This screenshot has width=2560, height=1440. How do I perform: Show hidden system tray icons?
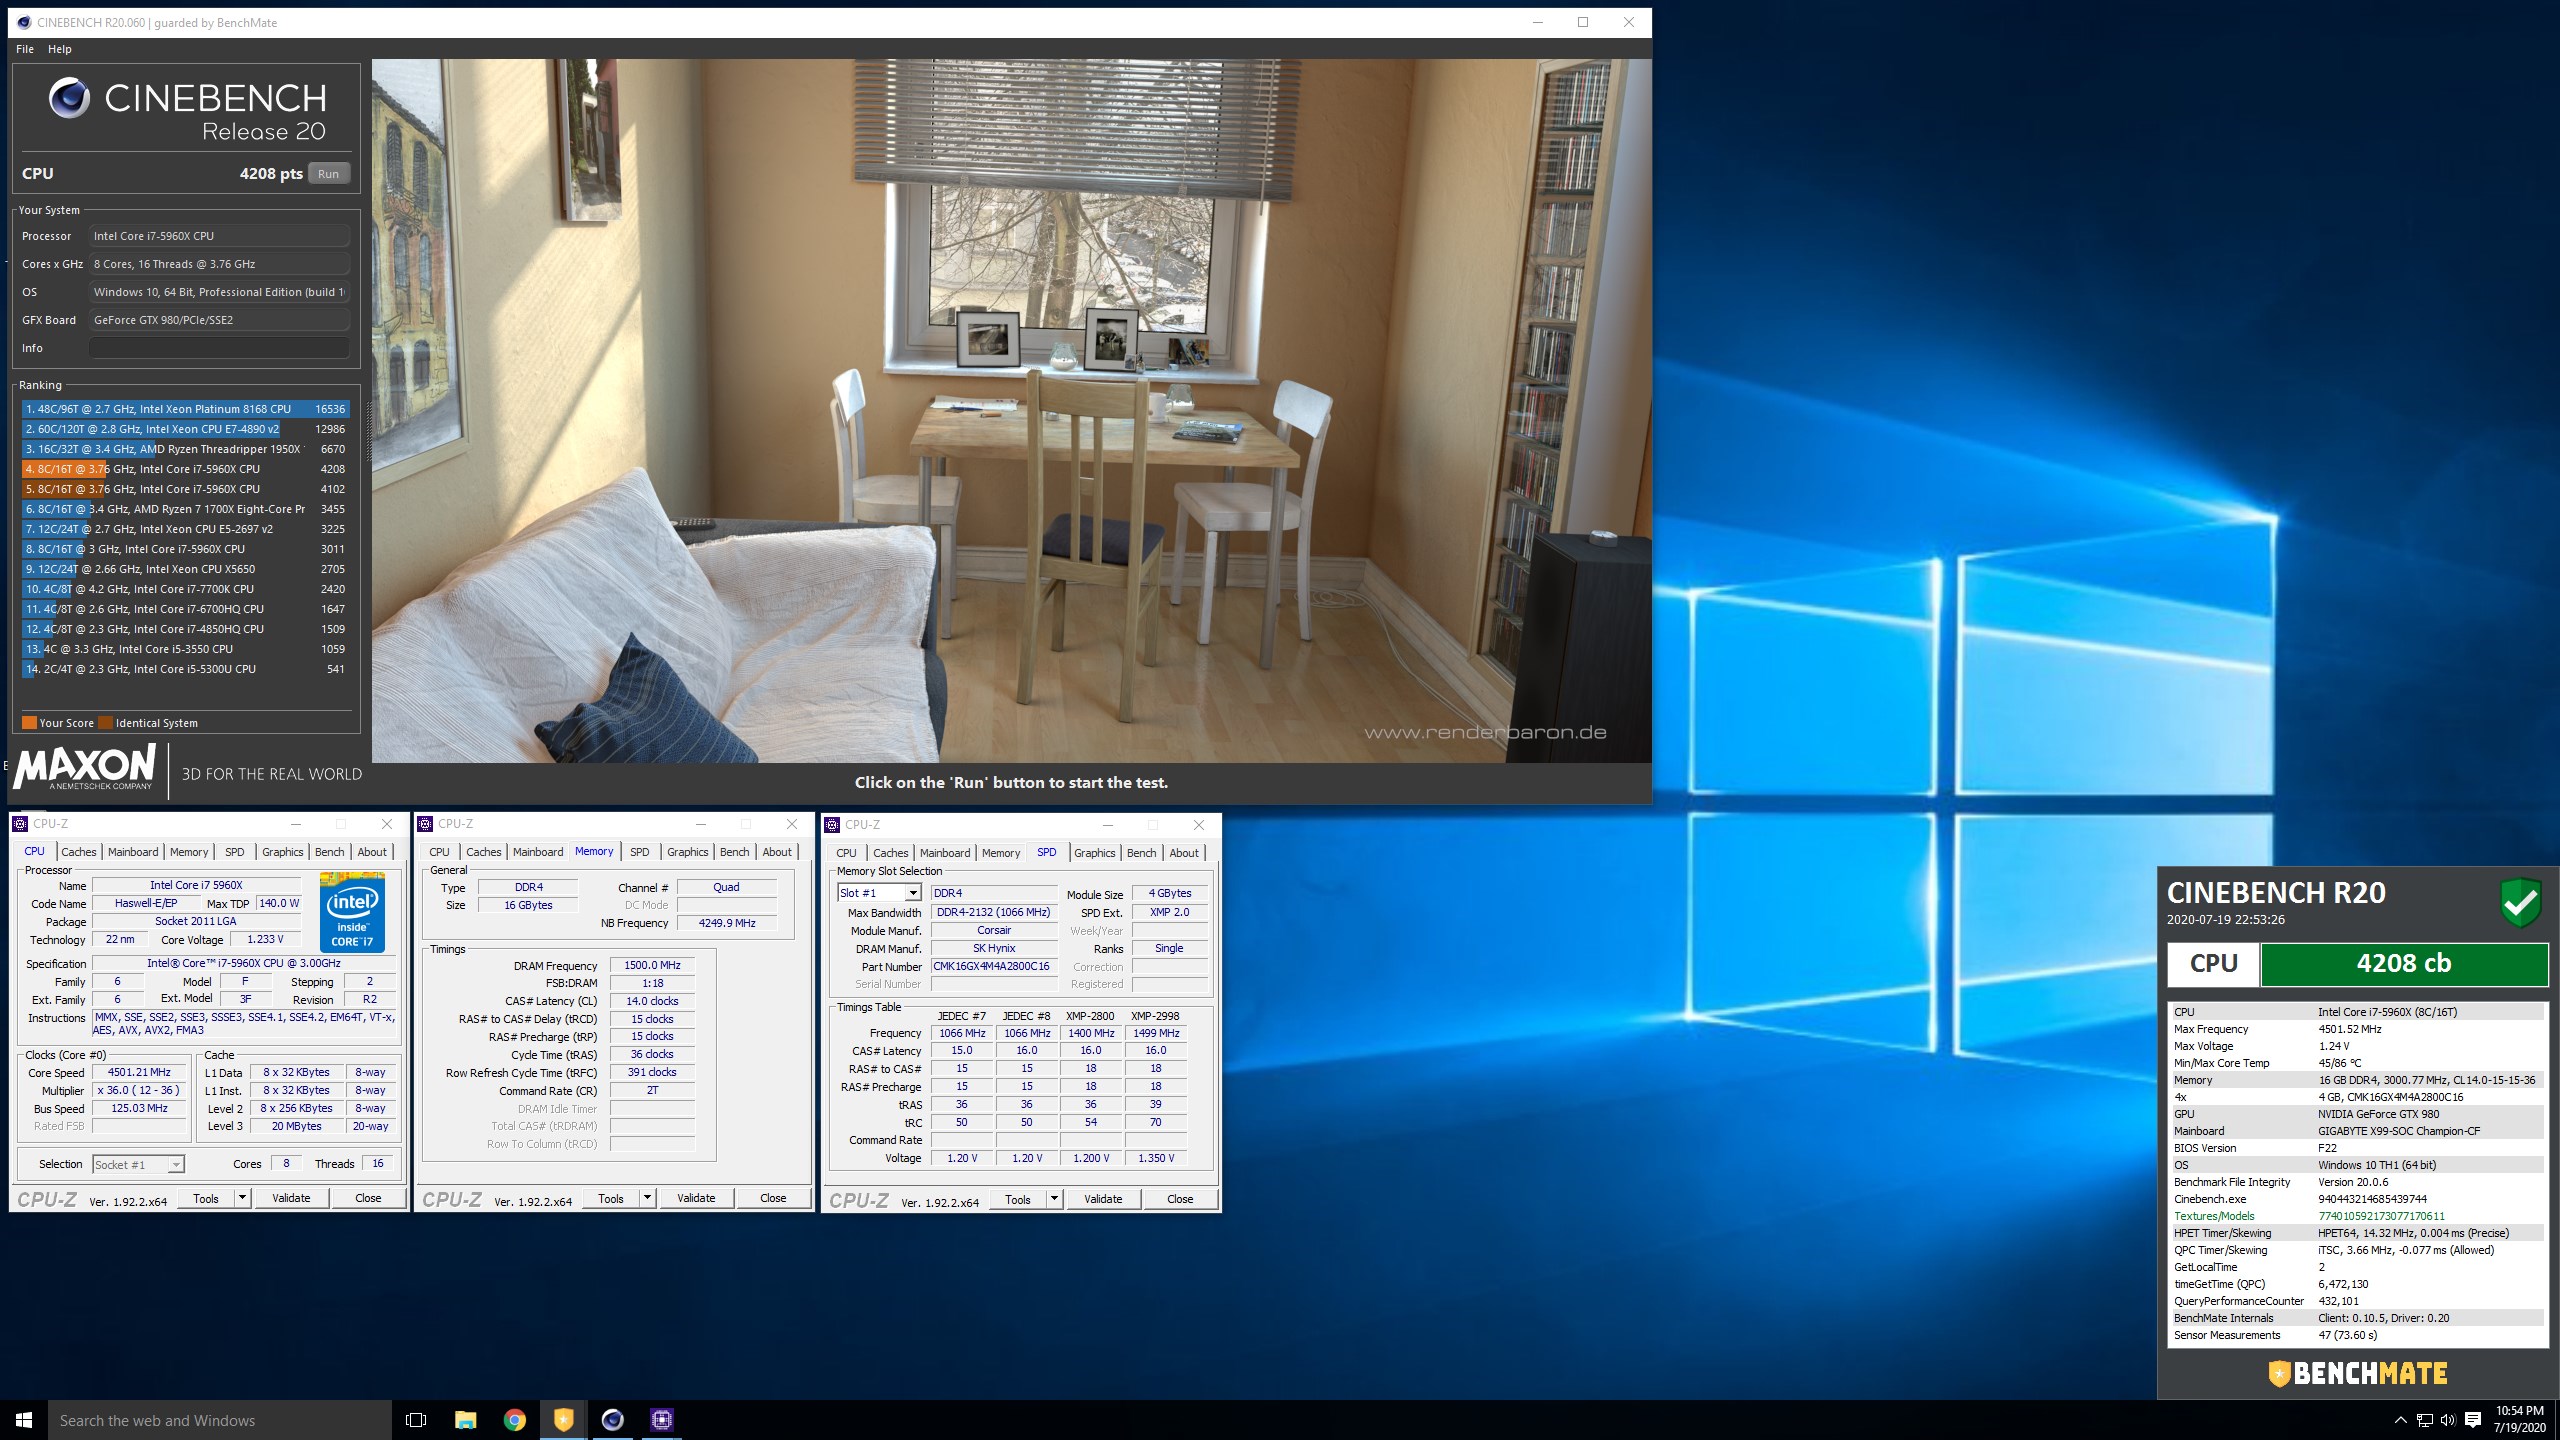click(x=2401, y=1420)
